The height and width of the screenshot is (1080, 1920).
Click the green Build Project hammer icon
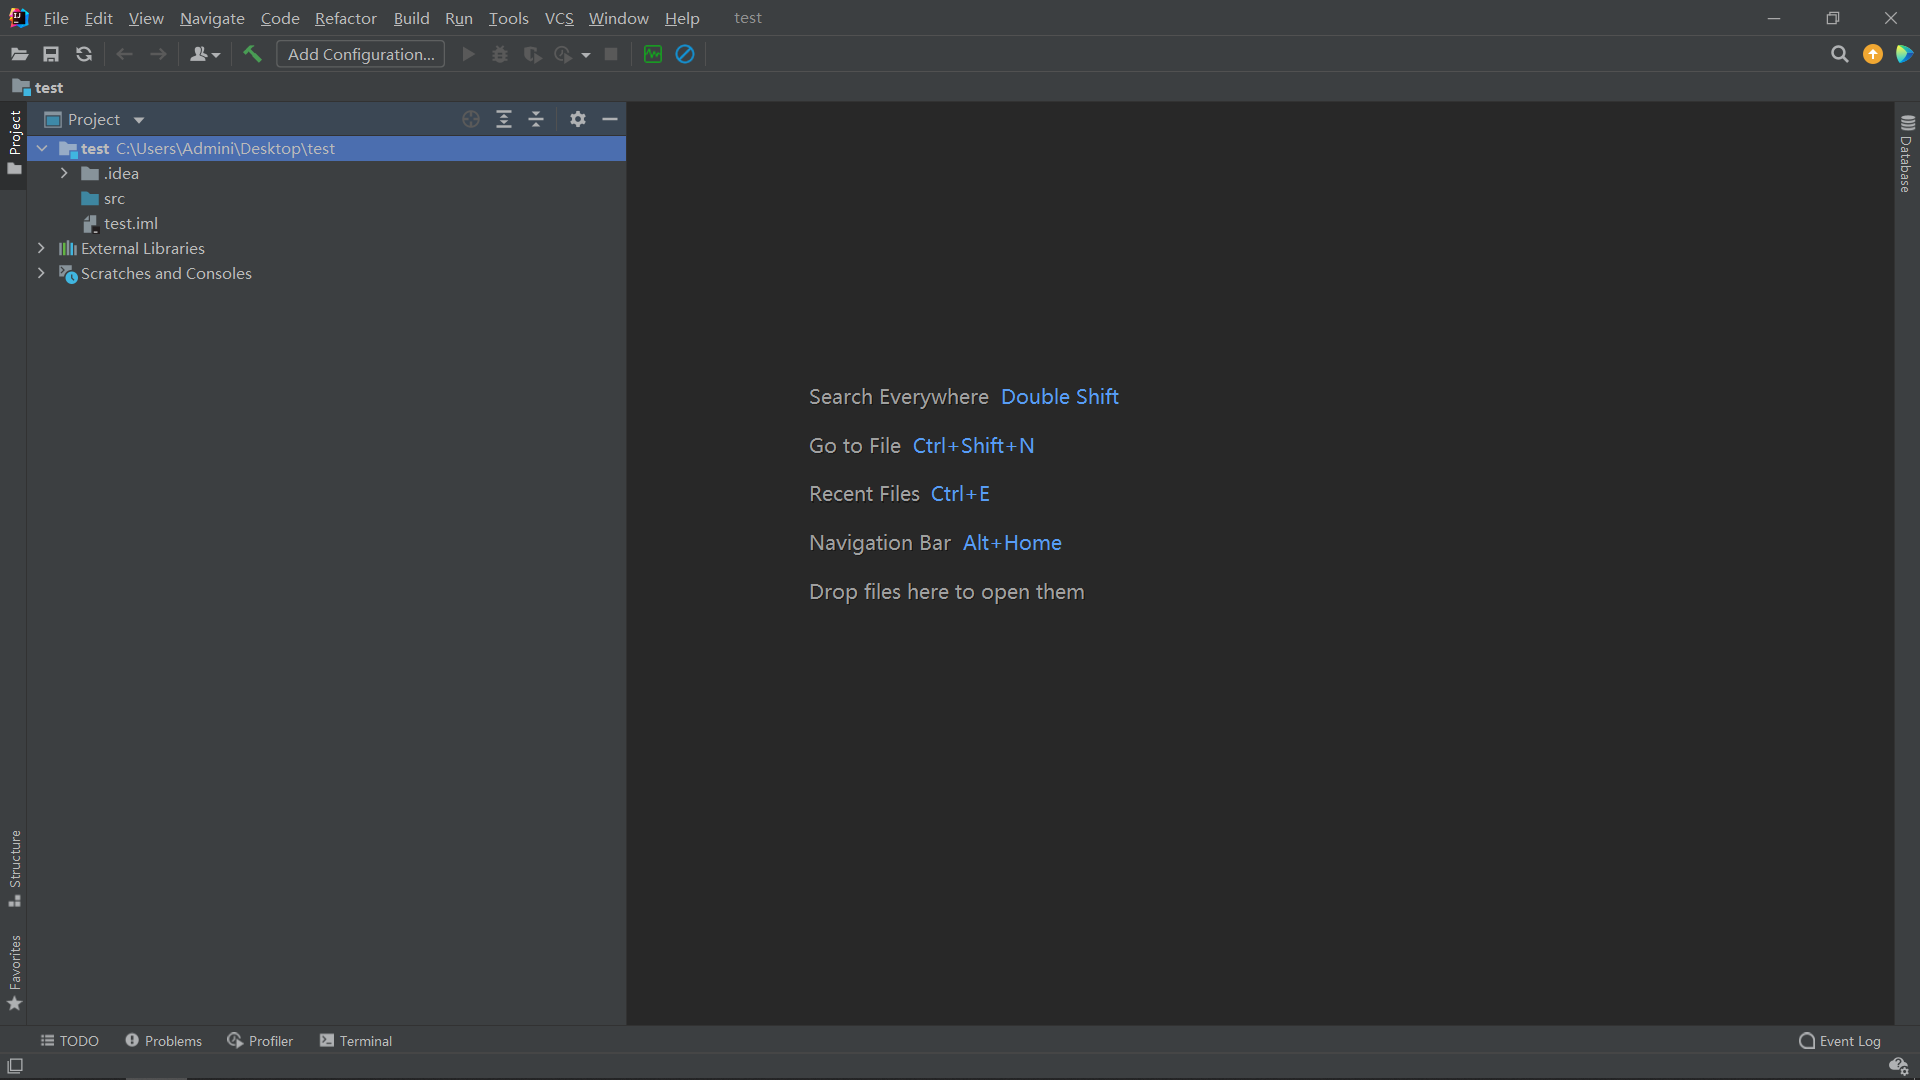pyautogui.click(x=252, y=54)
